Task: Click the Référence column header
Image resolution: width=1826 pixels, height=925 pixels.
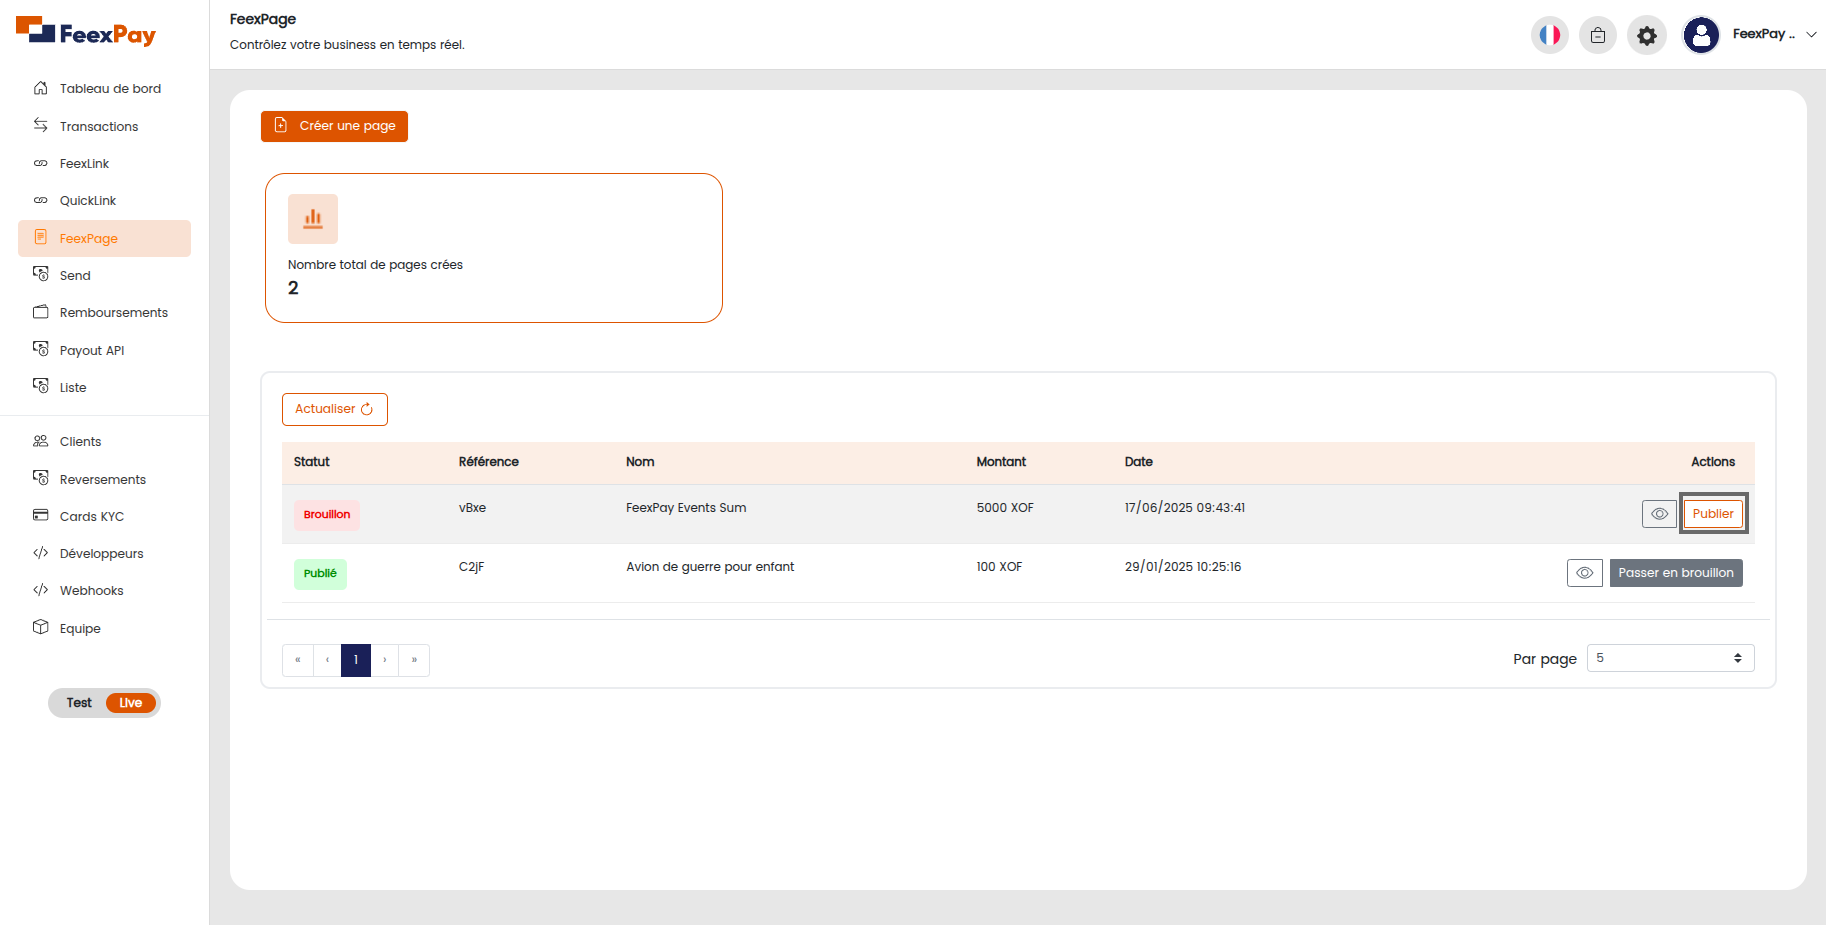Action: point(489,462)
